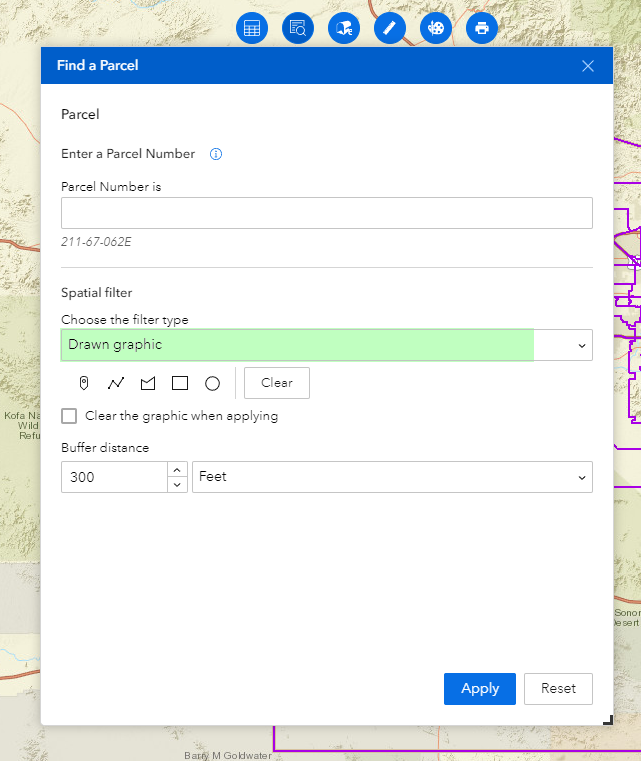This screenshot has height=761, width=641.
Task: Open the mailbox notification widget
Action: click(344, 28)
